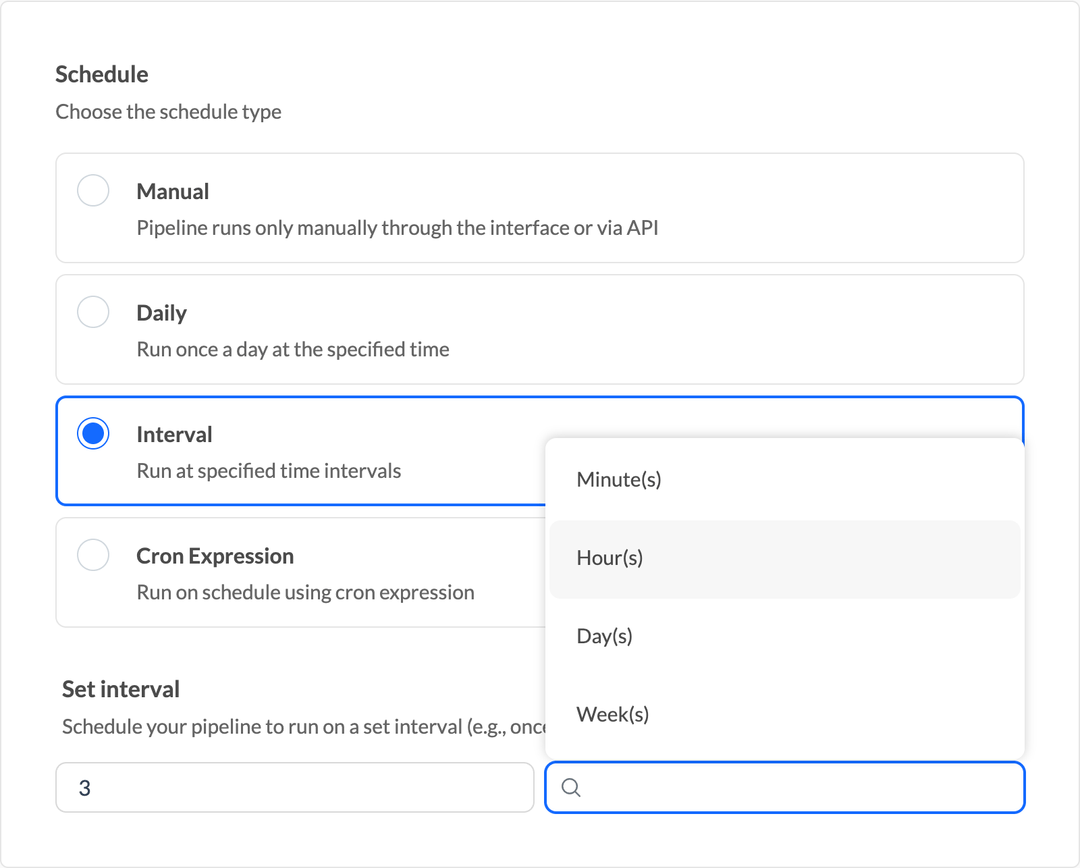Click the Daily option title

point(162,313)
